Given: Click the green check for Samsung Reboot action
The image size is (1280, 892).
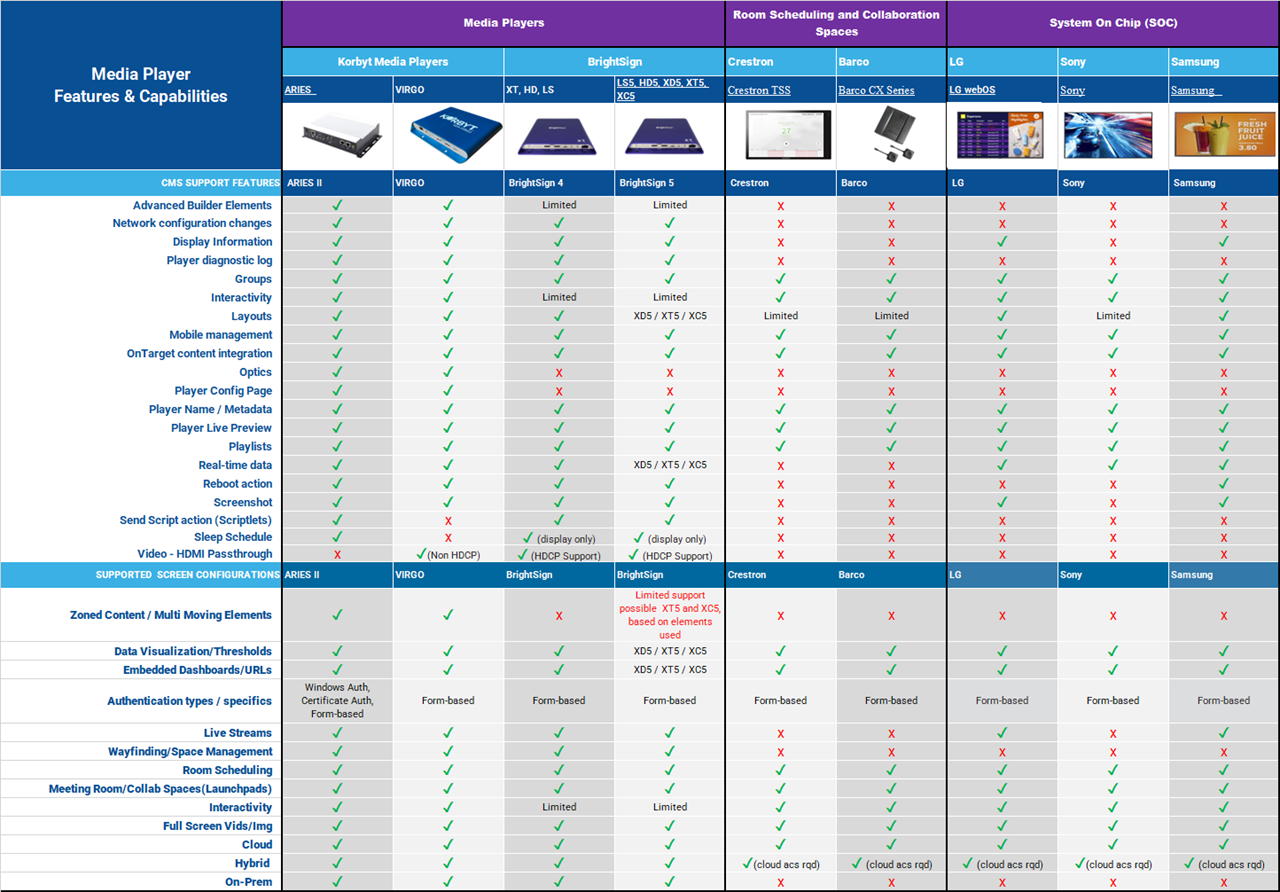Looking at the screenshot, I should tap(1224, 484).
